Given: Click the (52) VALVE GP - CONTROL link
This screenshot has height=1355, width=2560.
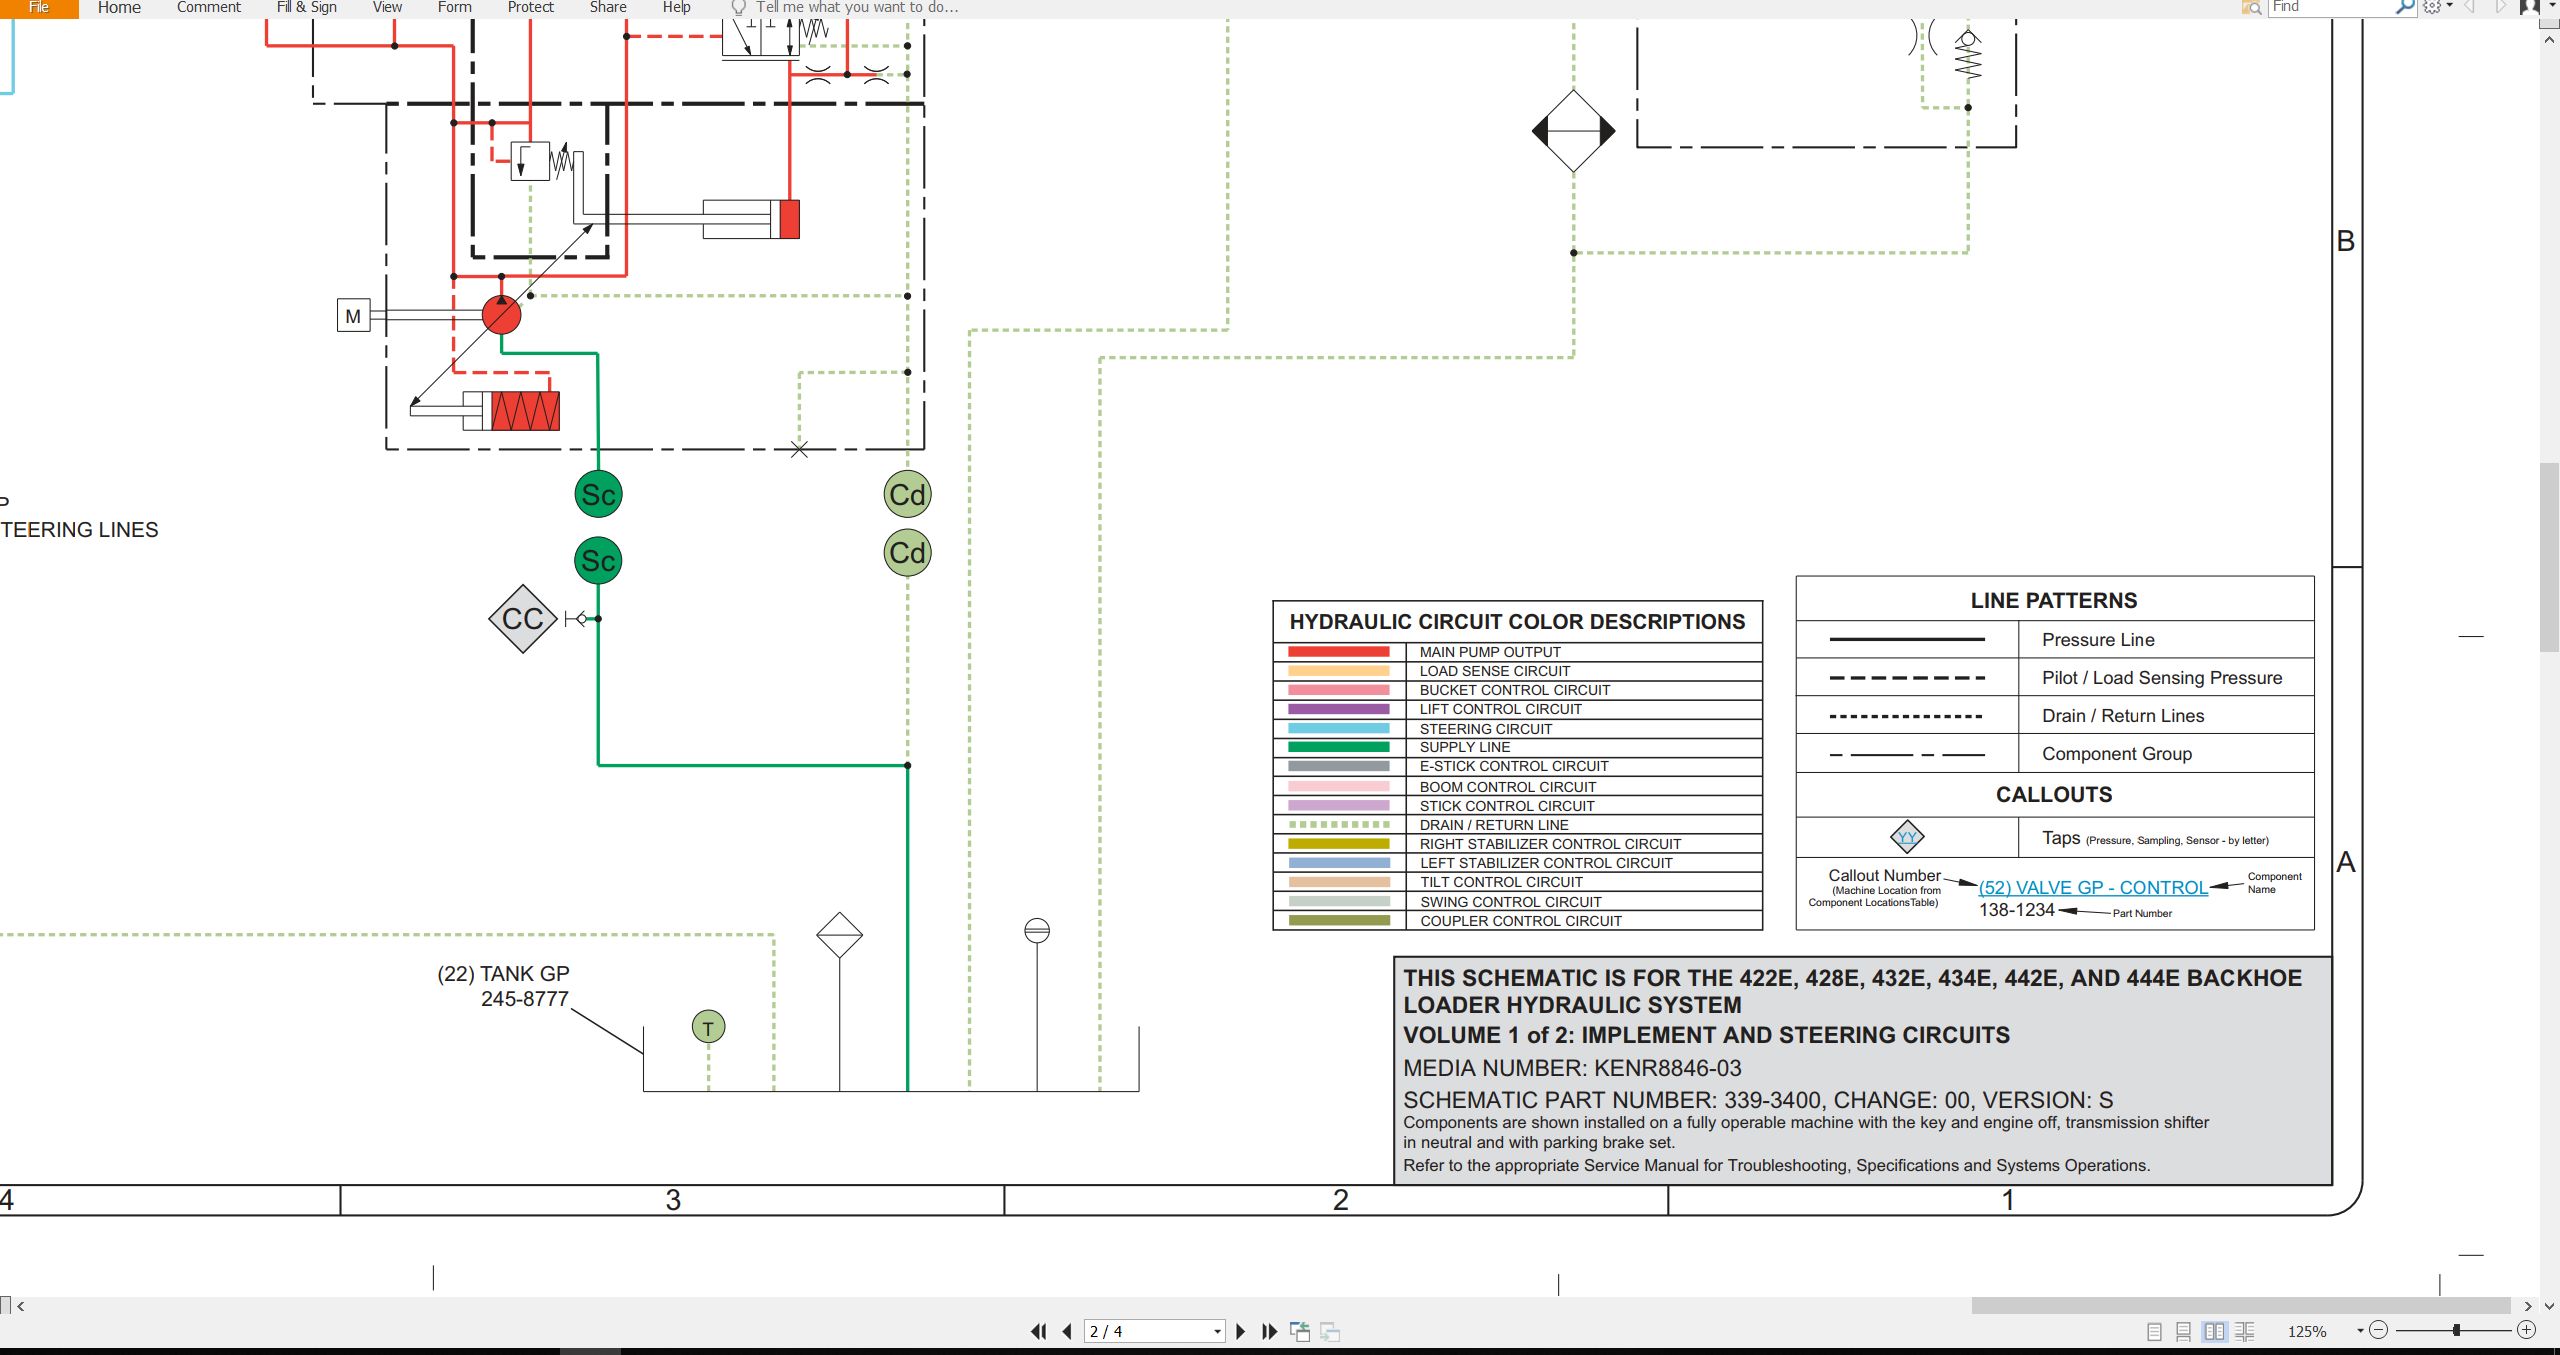Looking at the screenshot, I should (x=2093, y=887).
